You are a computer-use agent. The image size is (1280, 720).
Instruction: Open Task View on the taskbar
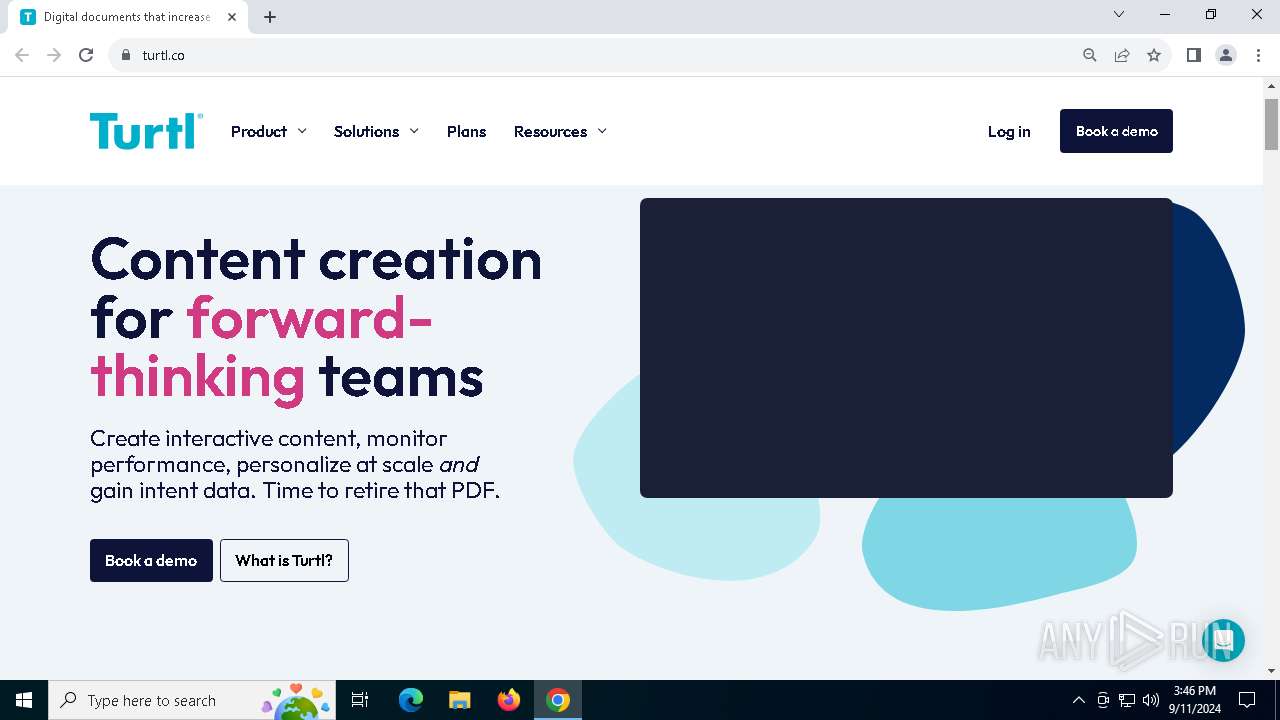point(360,700)
